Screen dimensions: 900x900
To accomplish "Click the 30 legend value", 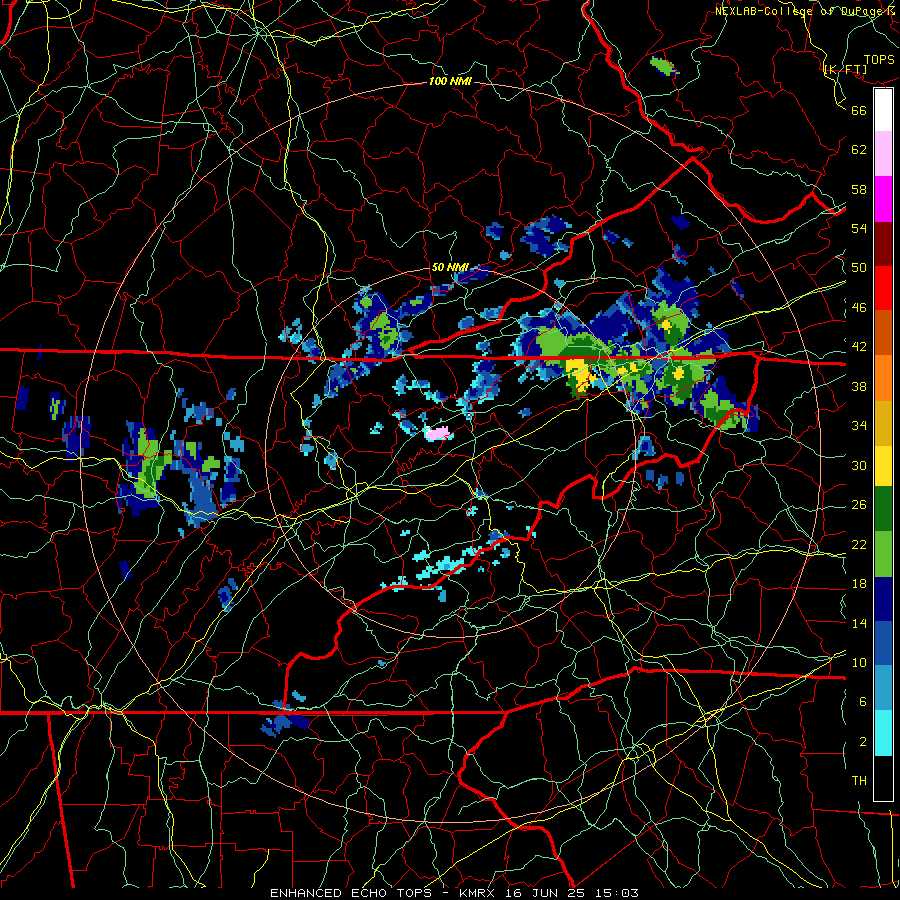I will pos(859,465).
